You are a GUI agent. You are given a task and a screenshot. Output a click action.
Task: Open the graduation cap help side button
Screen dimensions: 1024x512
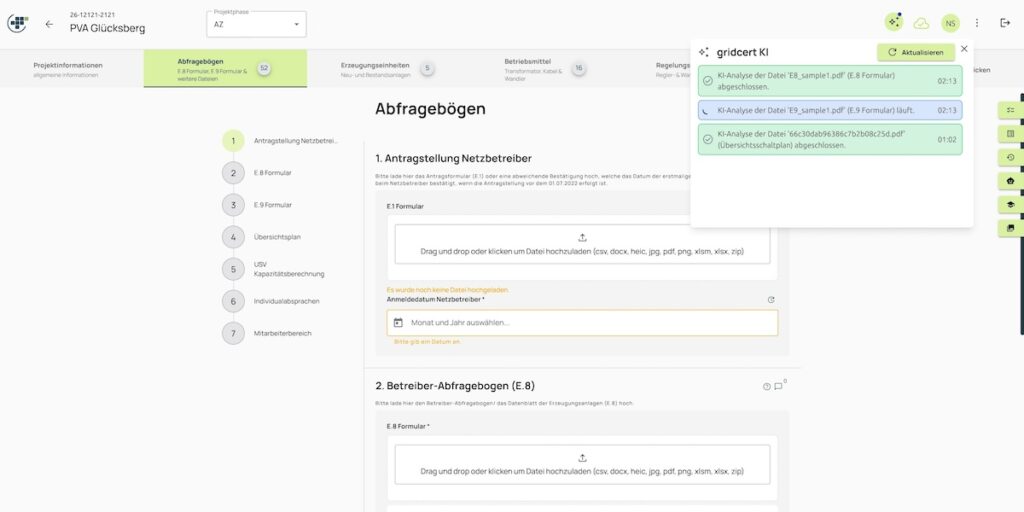(x=1011, y=204)
